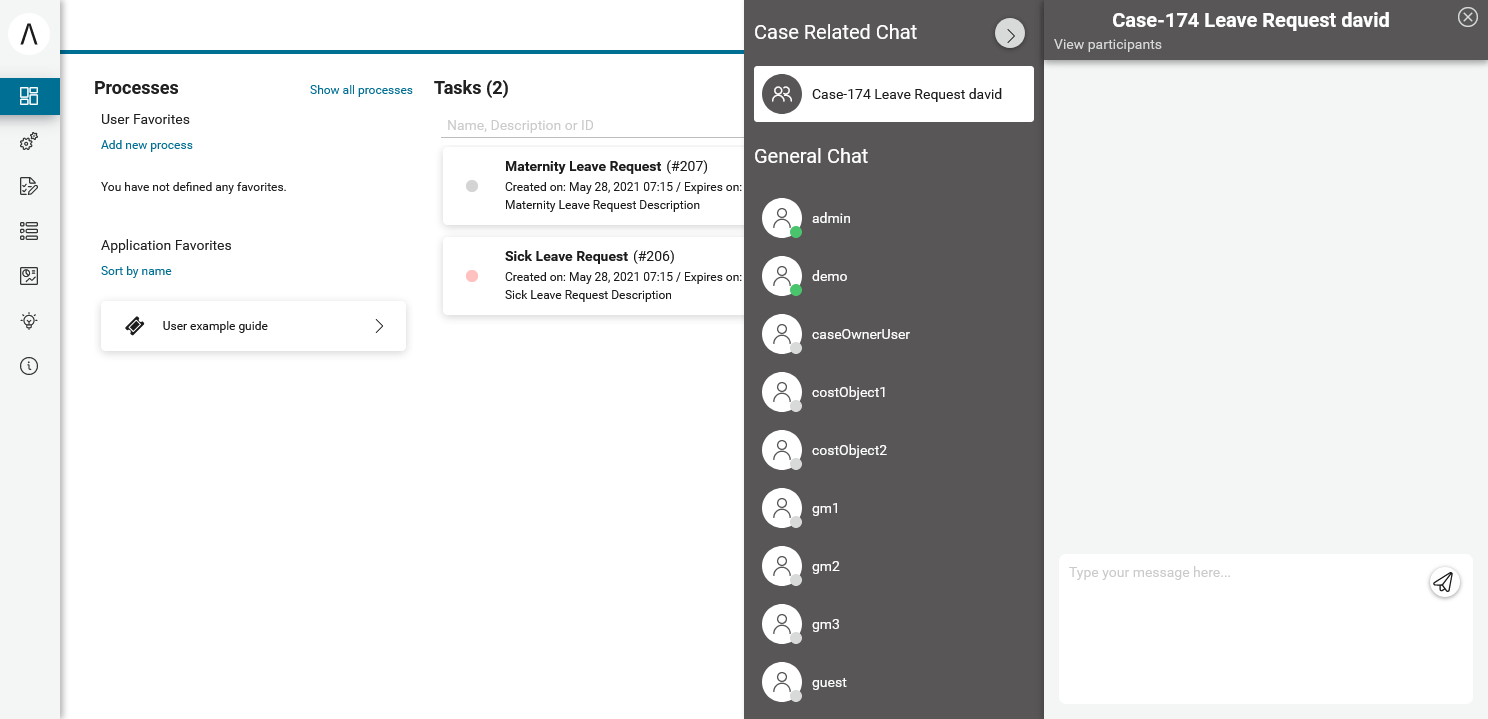The width and height of the screenshot is (1488, 719).
Task: Click the dashboard icon in sidebar
Action: pyautogui.click(x=29, y=96)
